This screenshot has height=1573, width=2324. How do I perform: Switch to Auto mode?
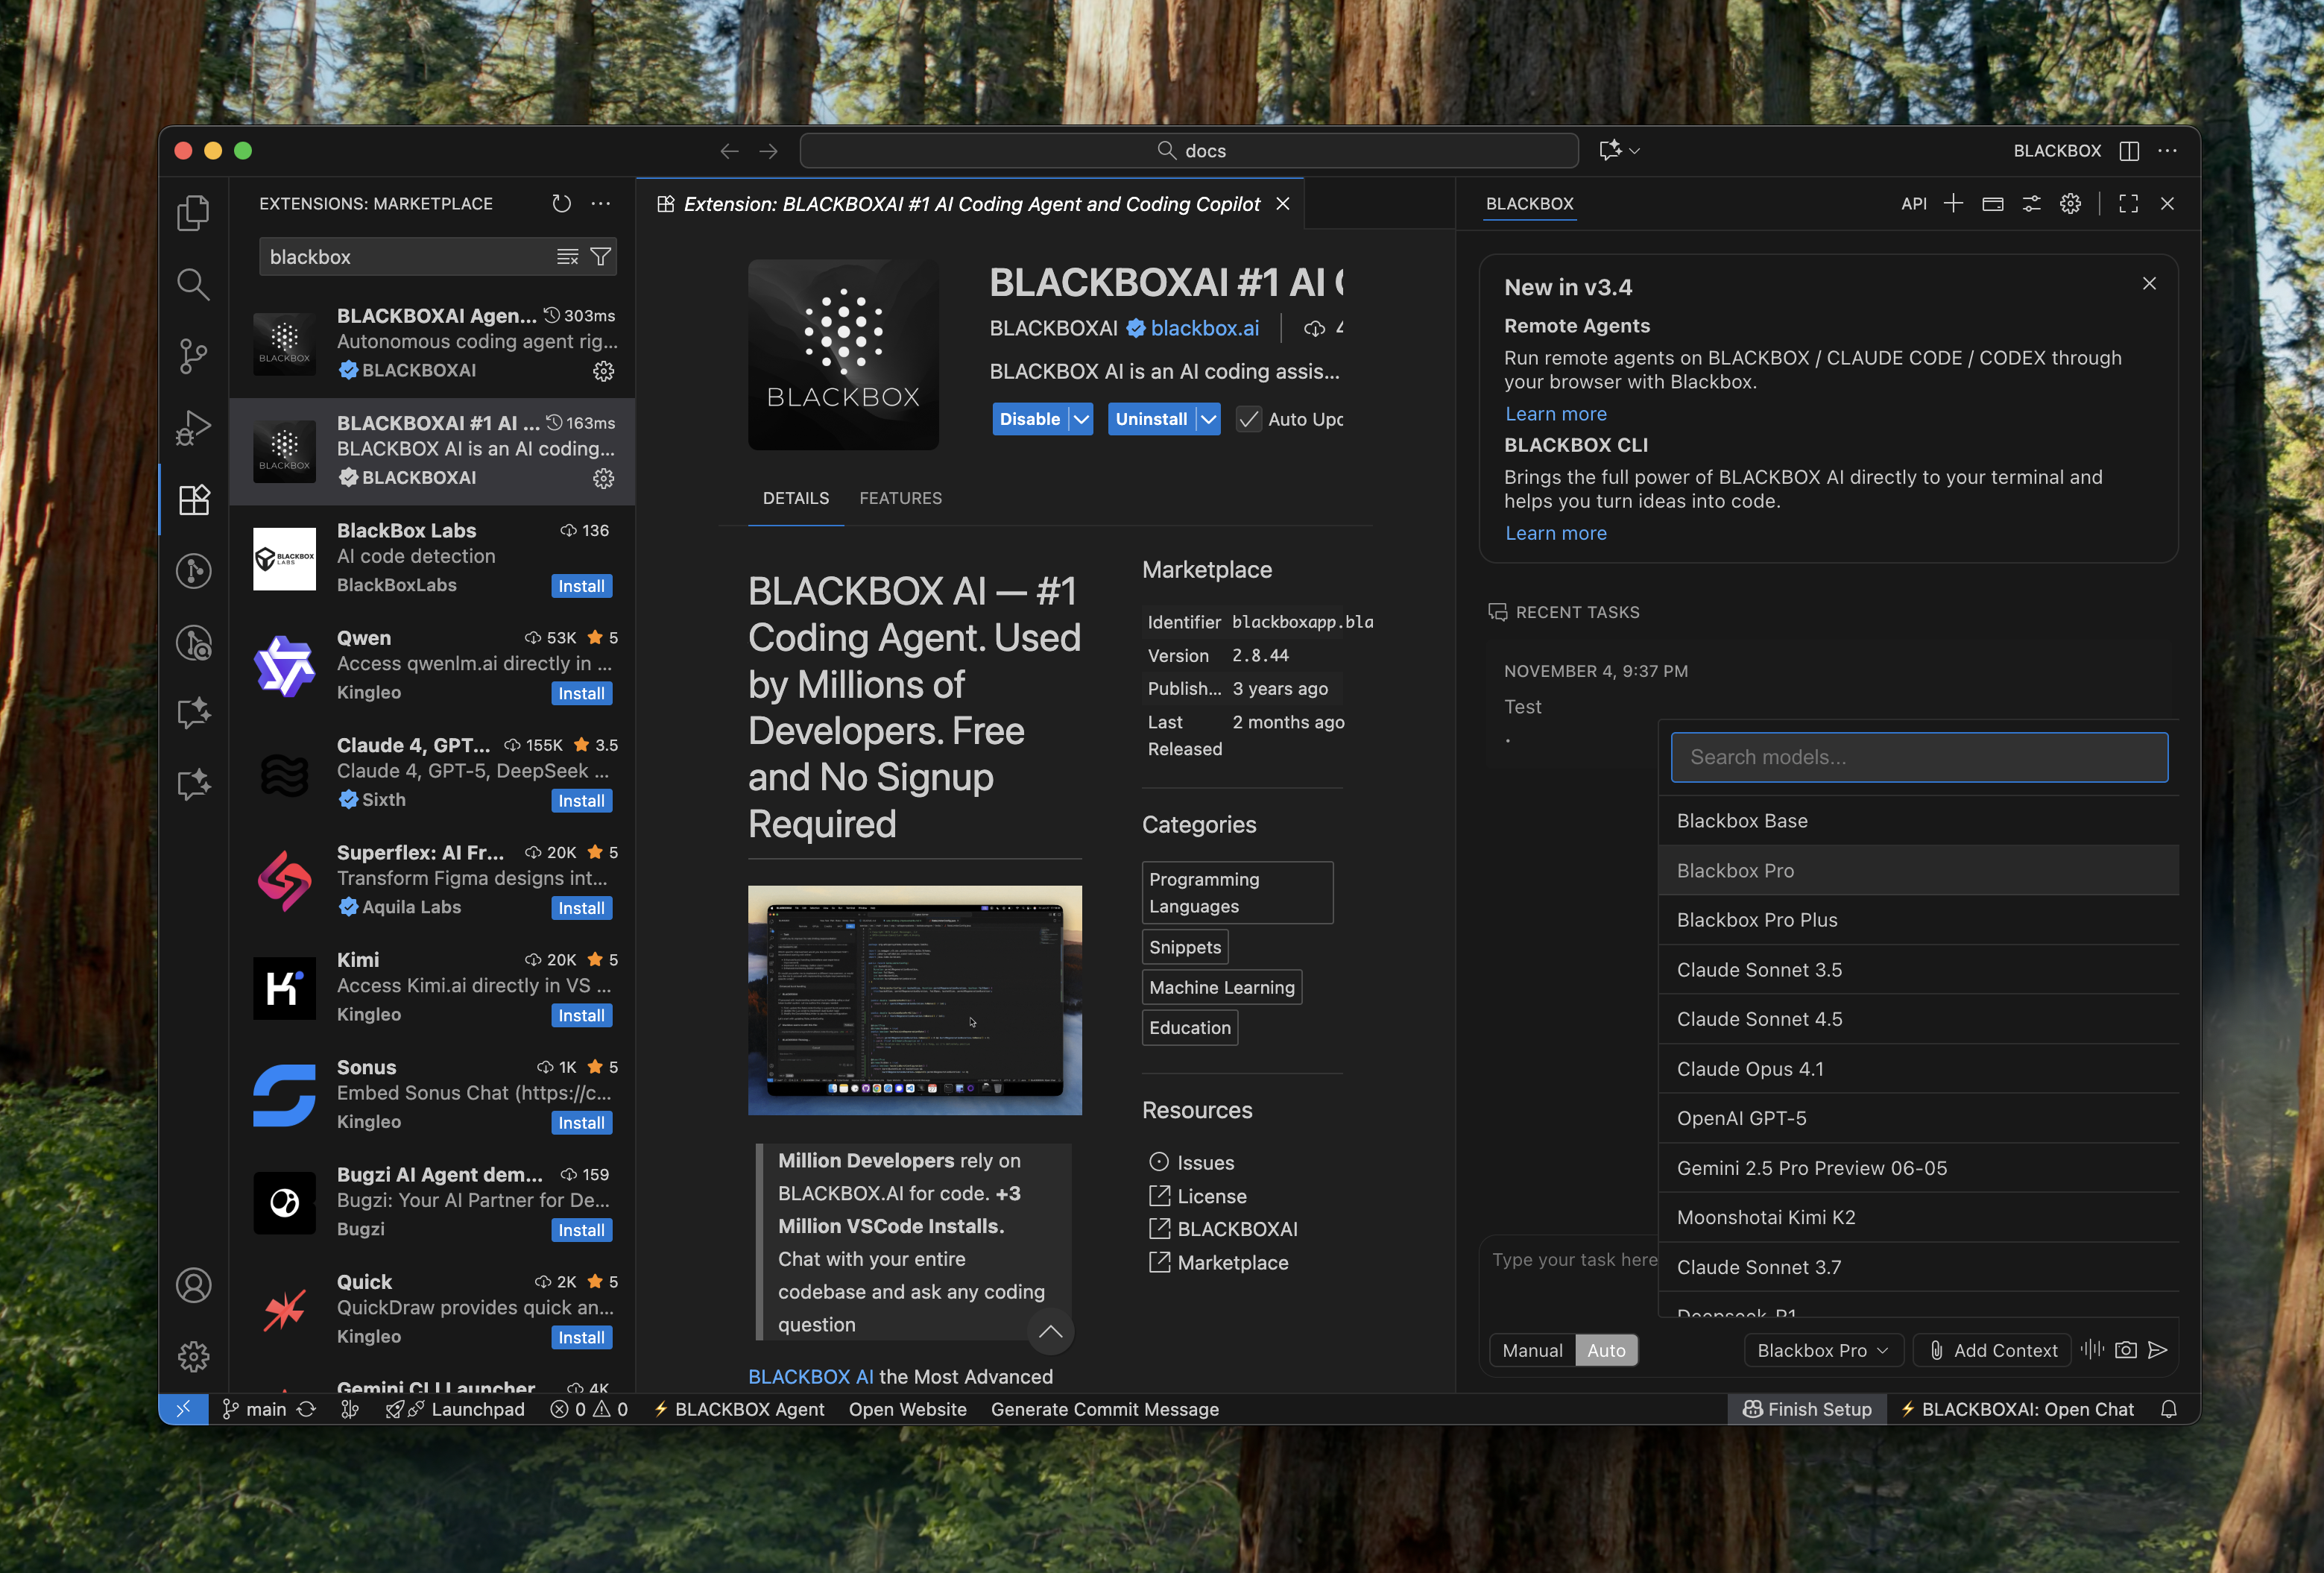click(1606, 1350)
